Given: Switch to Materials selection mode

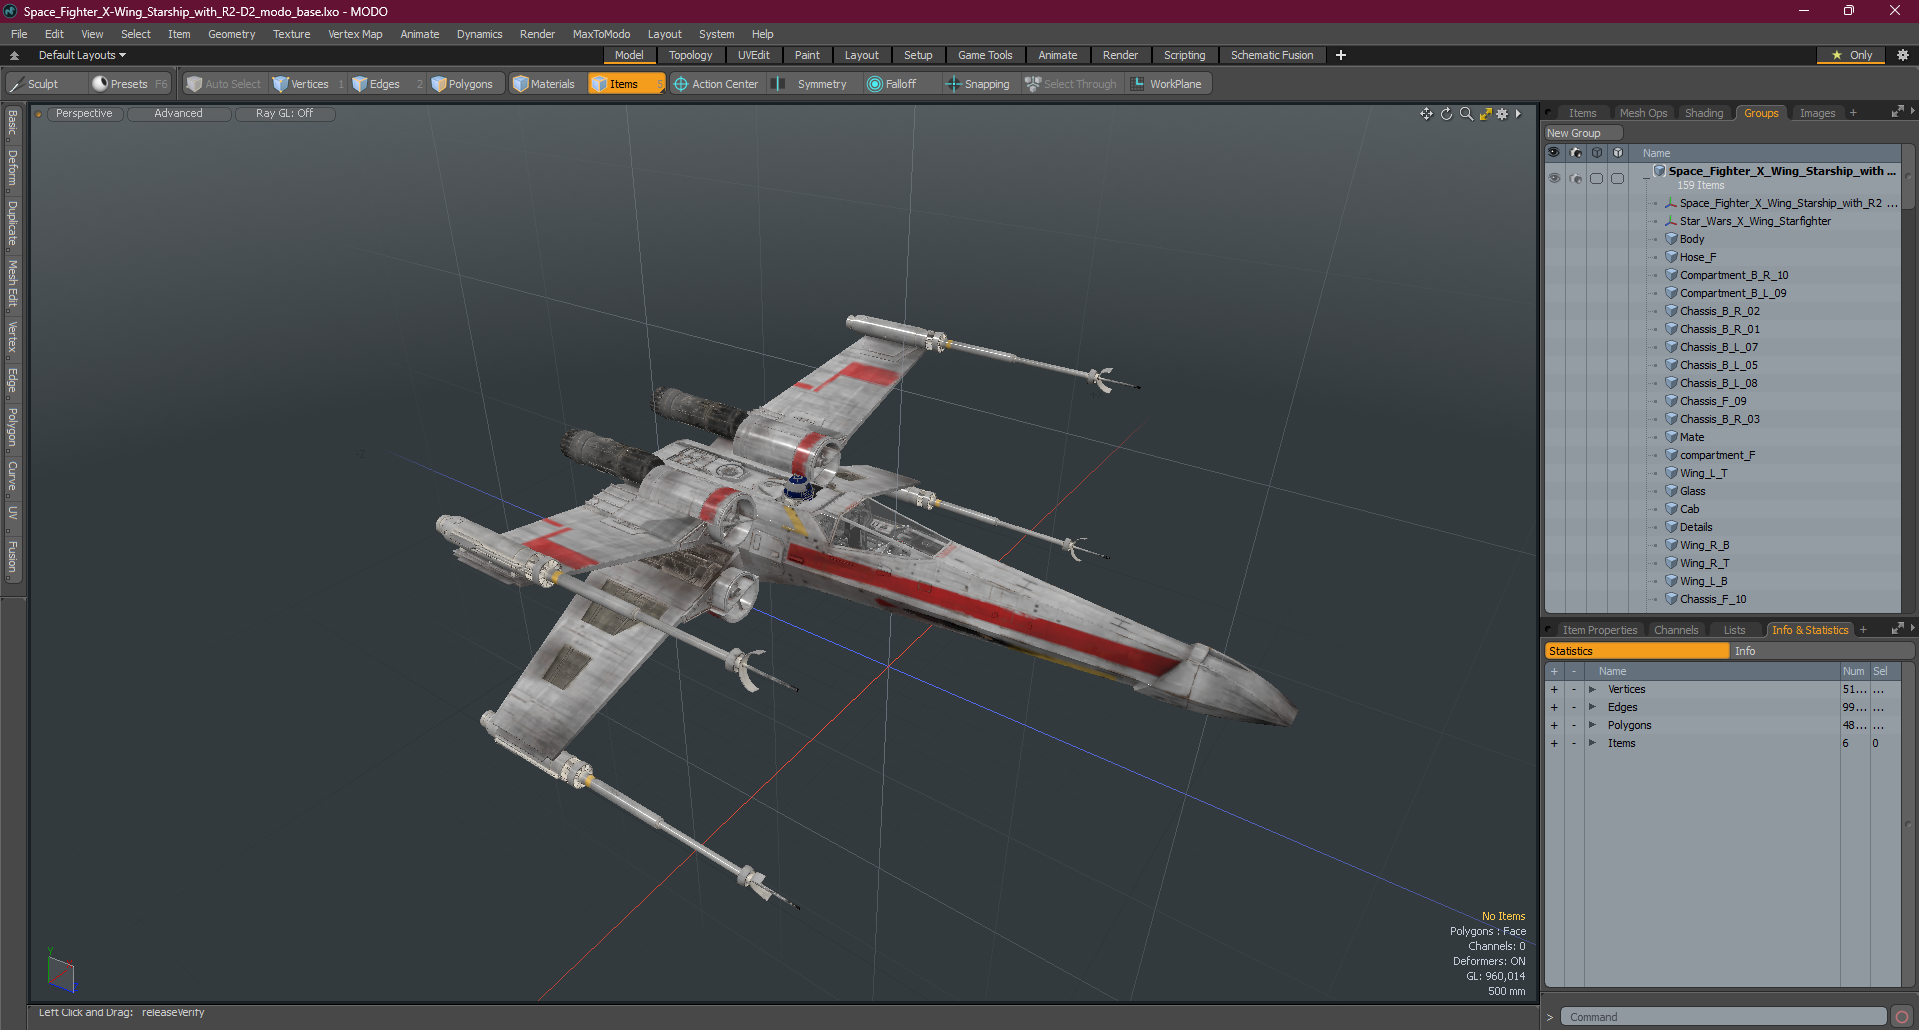Looking at the screenshot, I should coord(546,84).
